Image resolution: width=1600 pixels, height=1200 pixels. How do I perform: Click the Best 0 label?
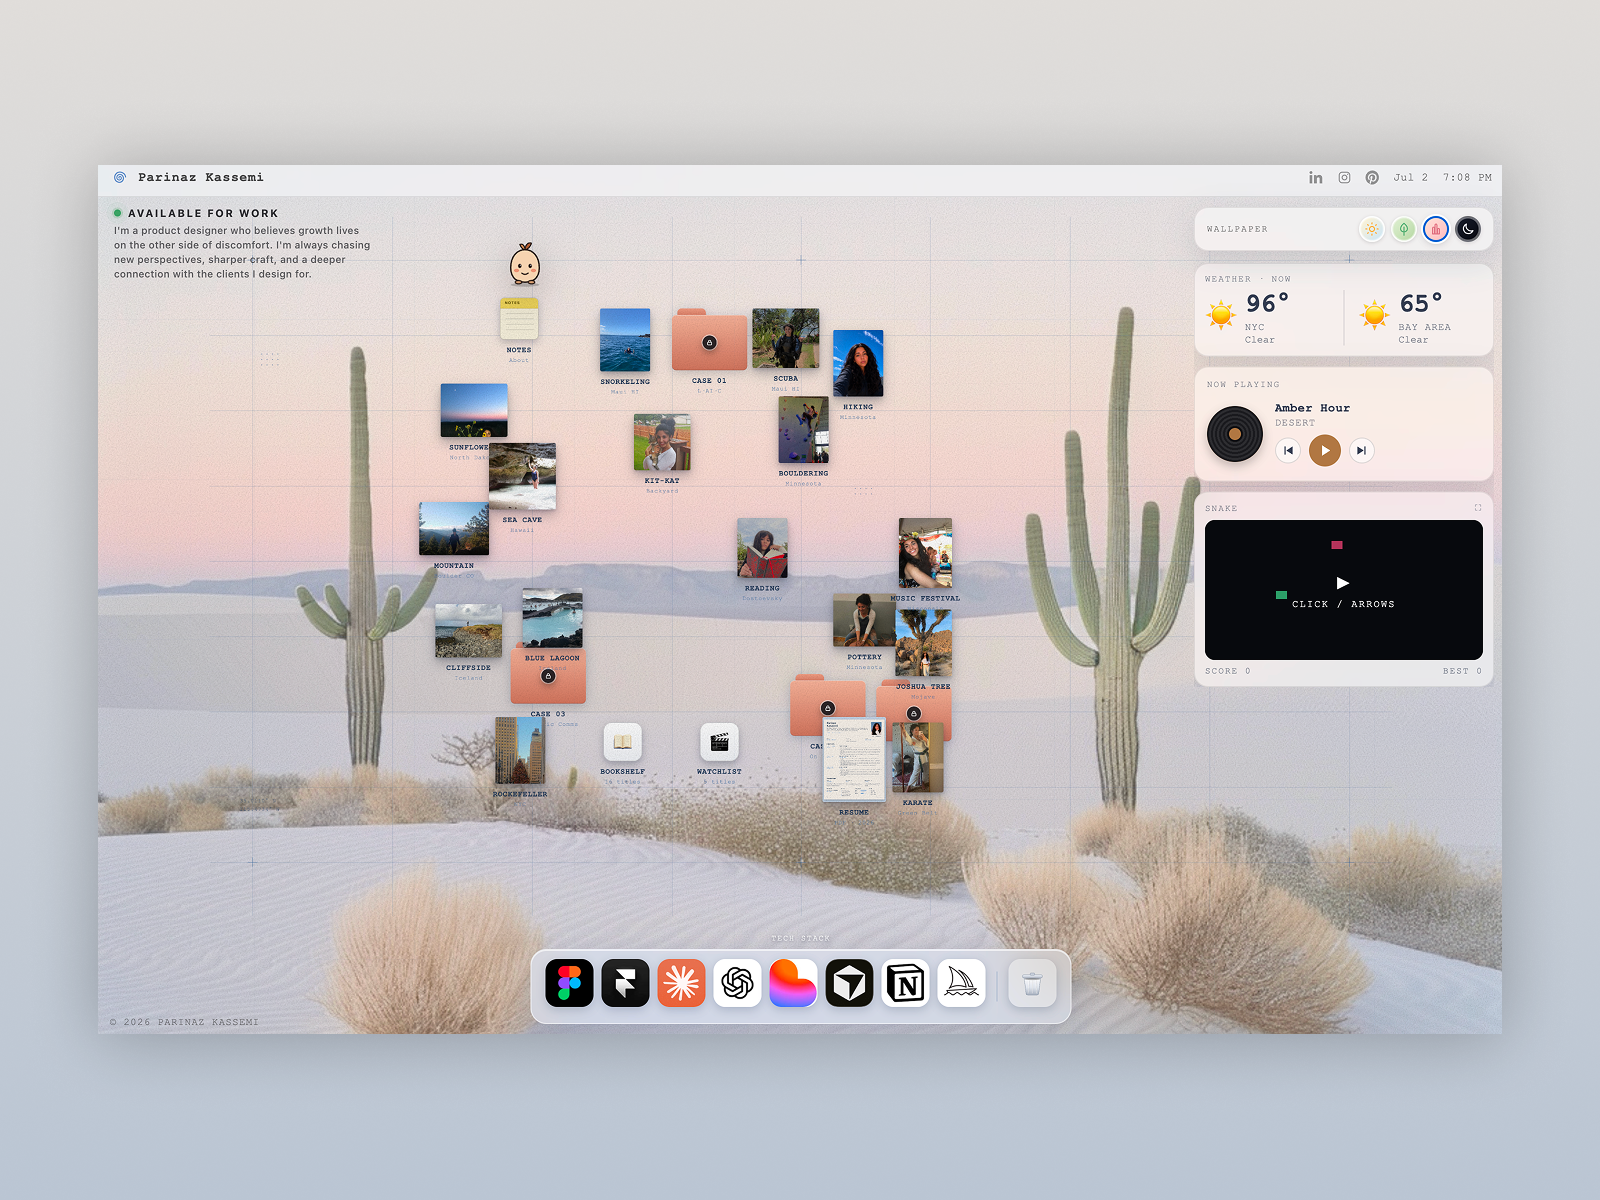(x=1462, y=671)
